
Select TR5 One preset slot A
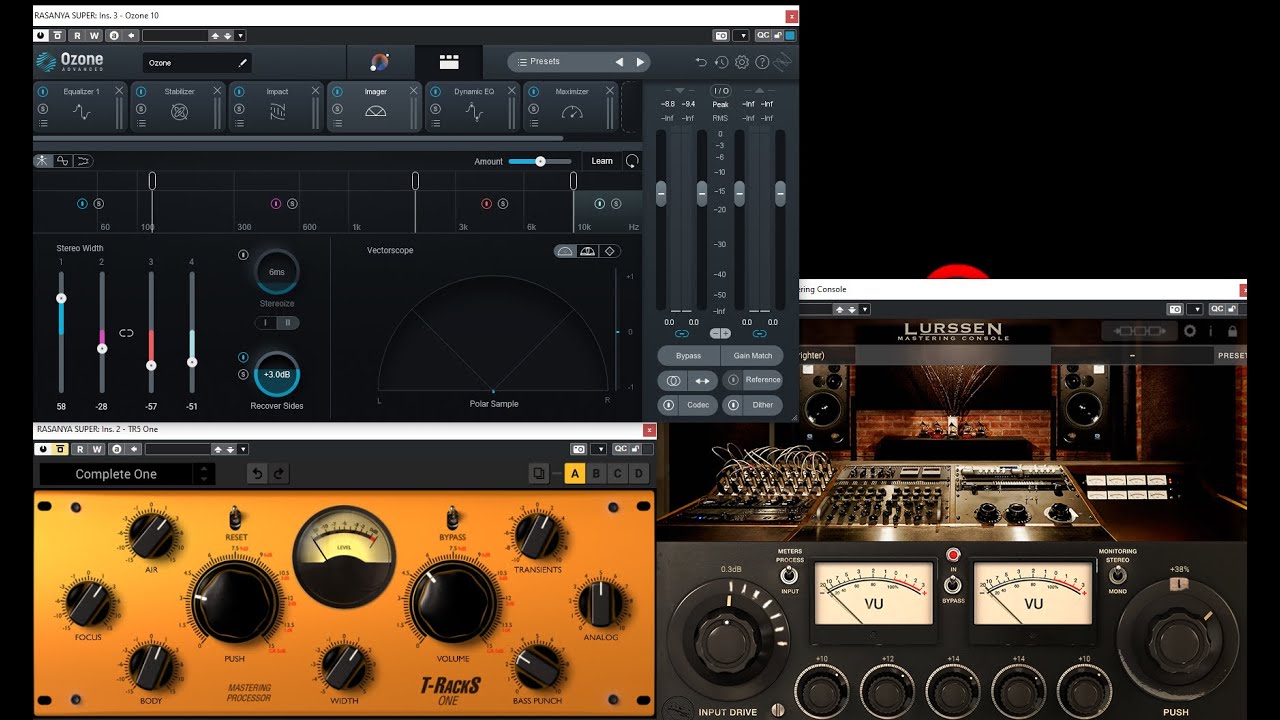tap(575, 474)
